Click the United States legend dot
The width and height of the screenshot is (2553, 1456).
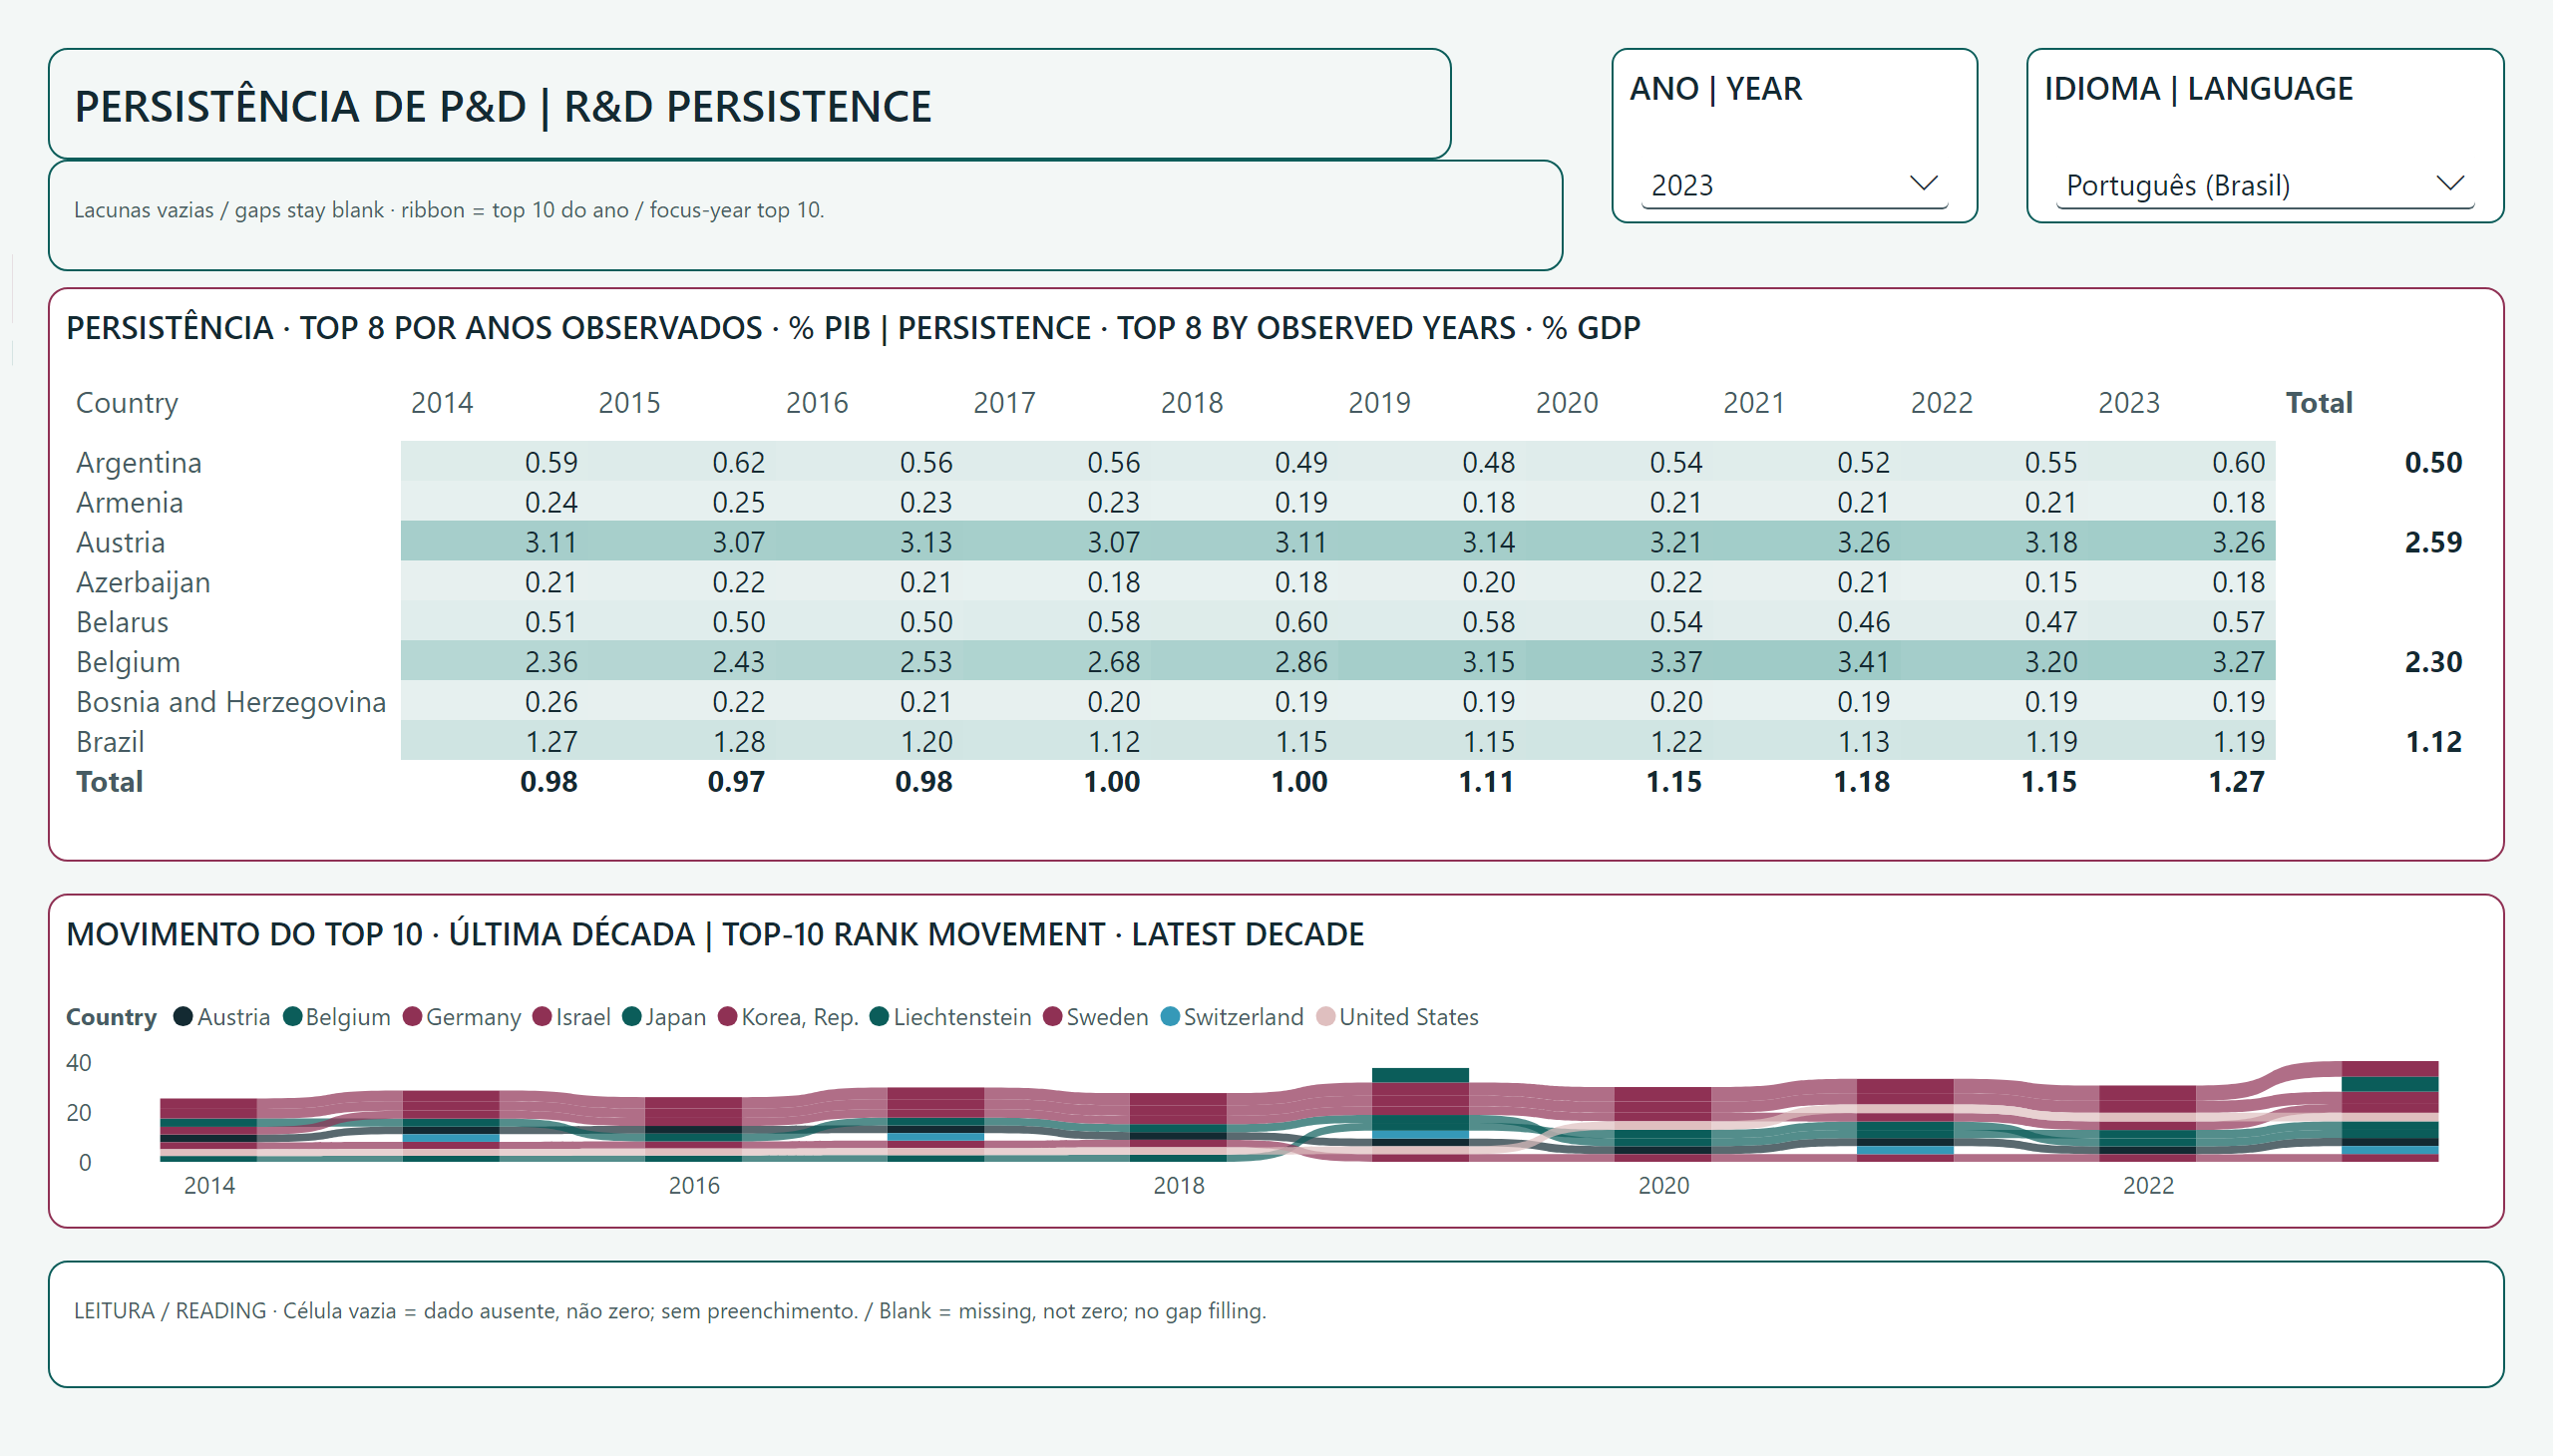[1325, 1017]
